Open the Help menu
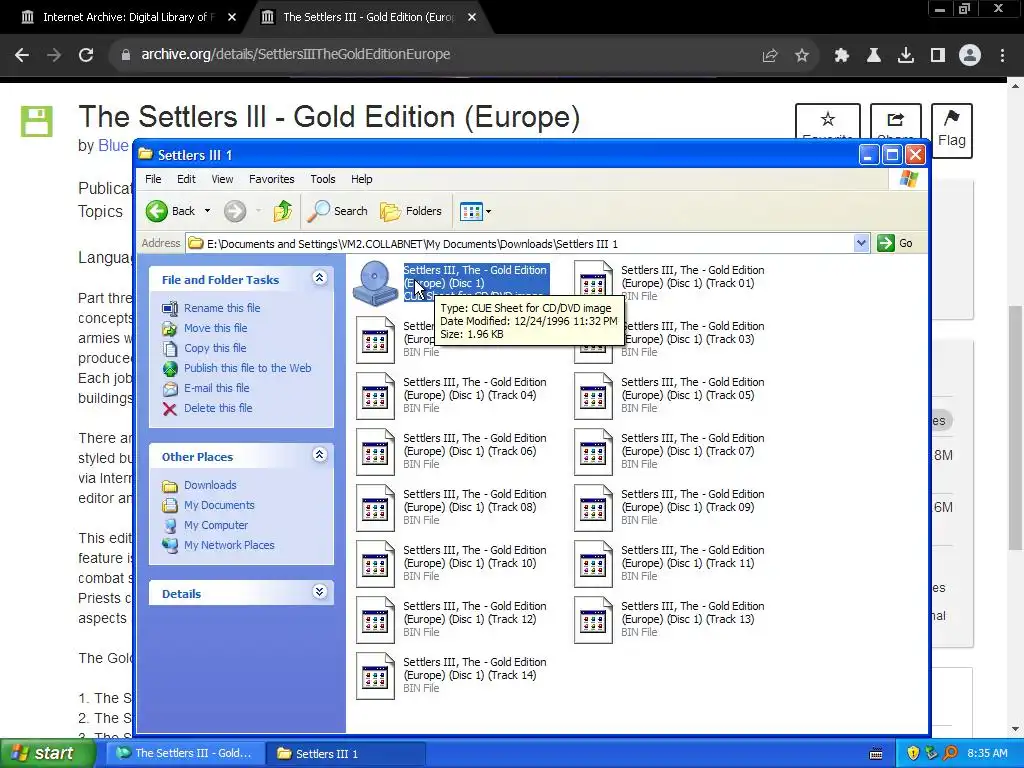Viewport: 1024px width, 768px height. tap(361, 179)
